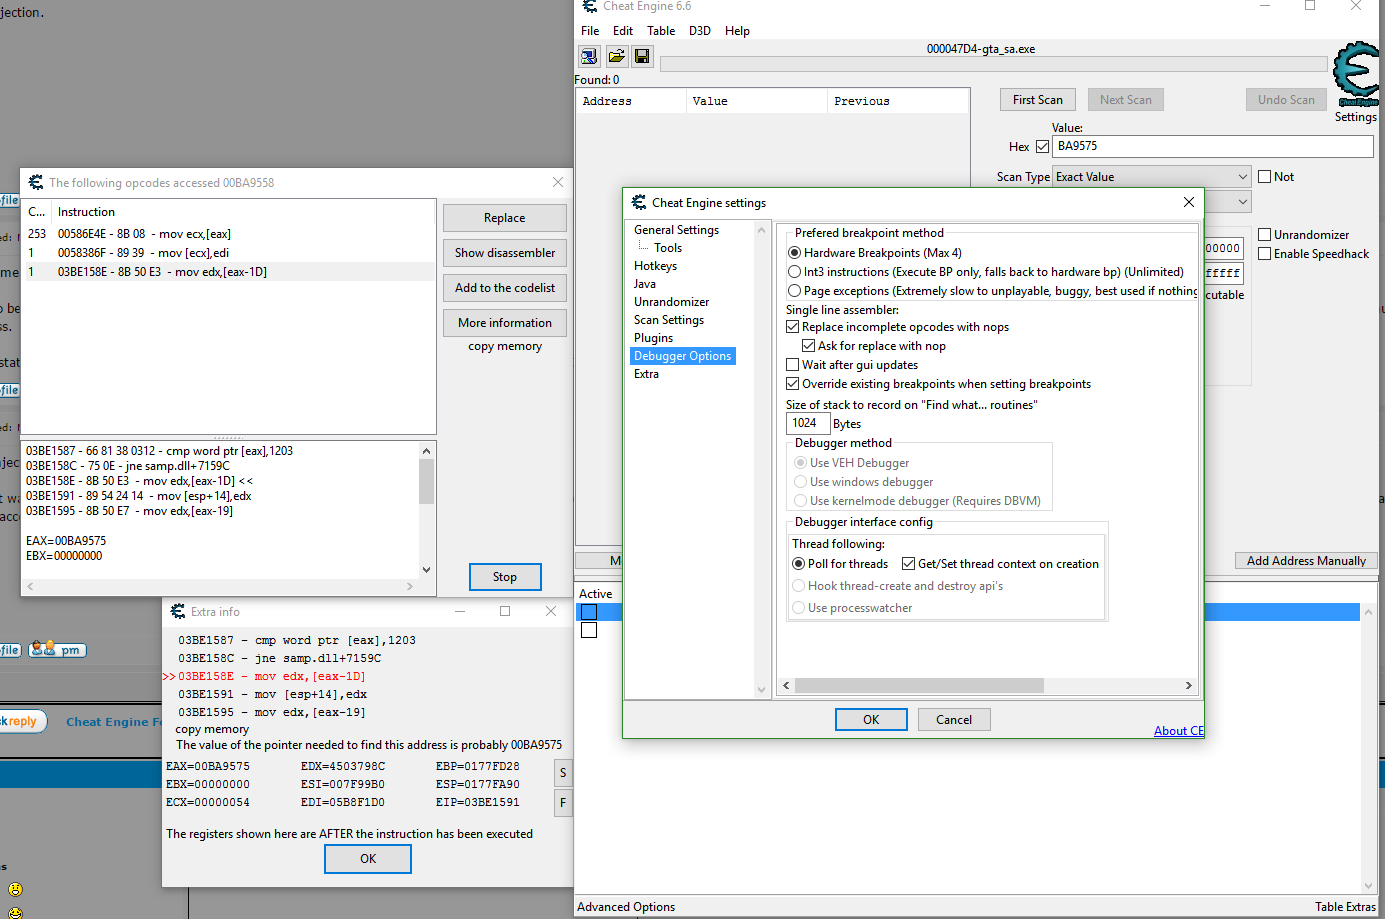Enable Wait after gui updates
This screenshot has height=919, width=1385.
[793, 365]
